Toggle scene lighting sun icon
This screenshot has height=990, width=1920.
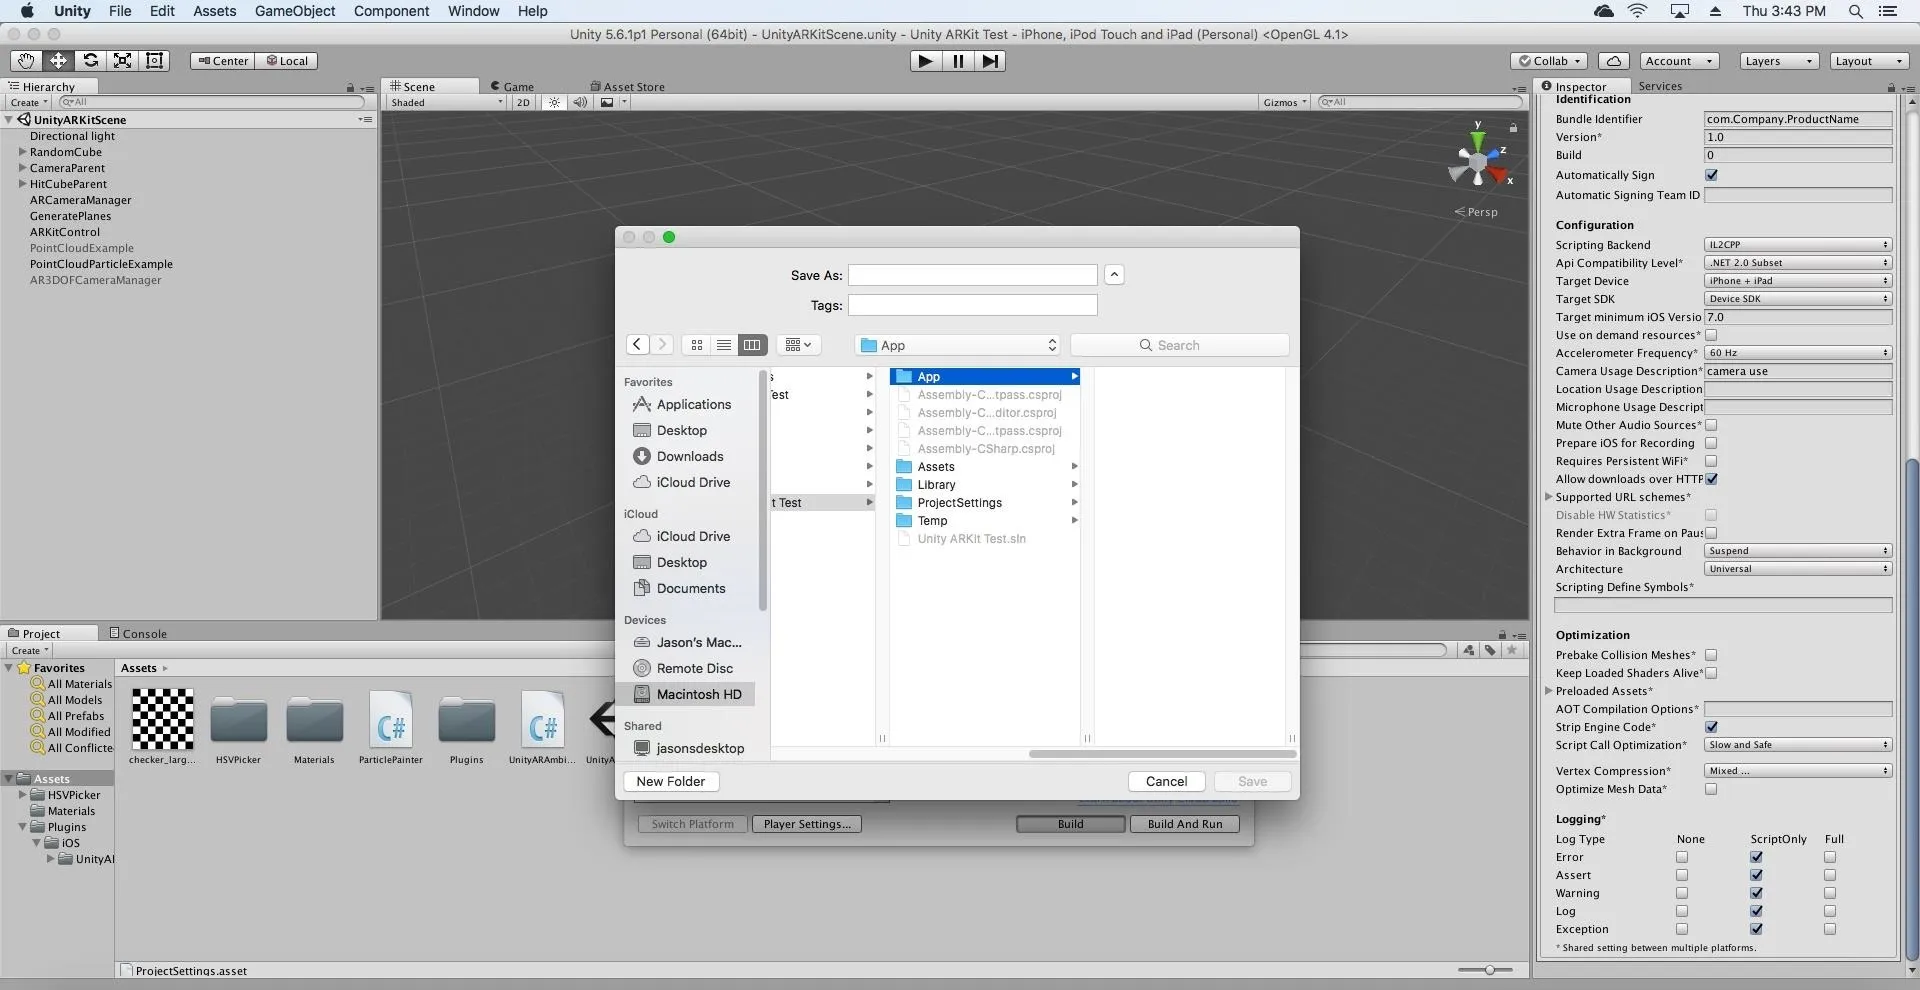[554, 102]
